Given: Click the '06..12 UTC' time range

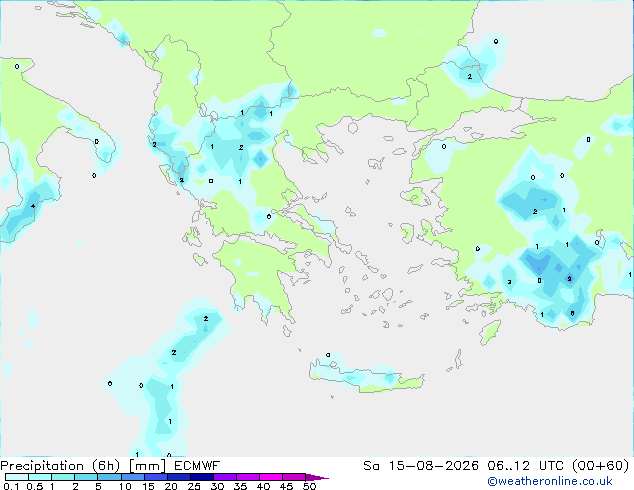Looking at the screenshot, I should pos(528,466).
